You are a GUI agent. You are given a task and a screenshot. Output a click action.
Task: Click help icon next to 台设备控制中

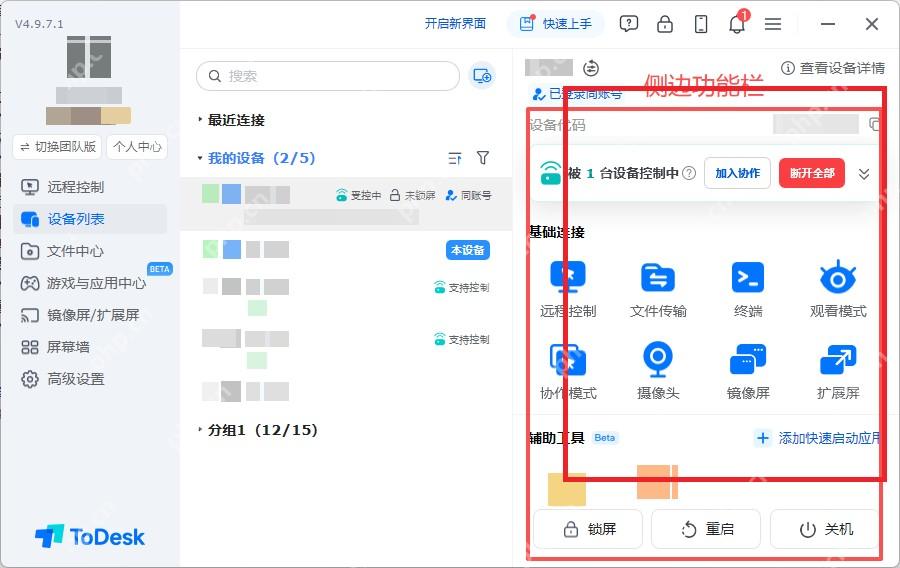pyautogui.click(x=689, y=173)
